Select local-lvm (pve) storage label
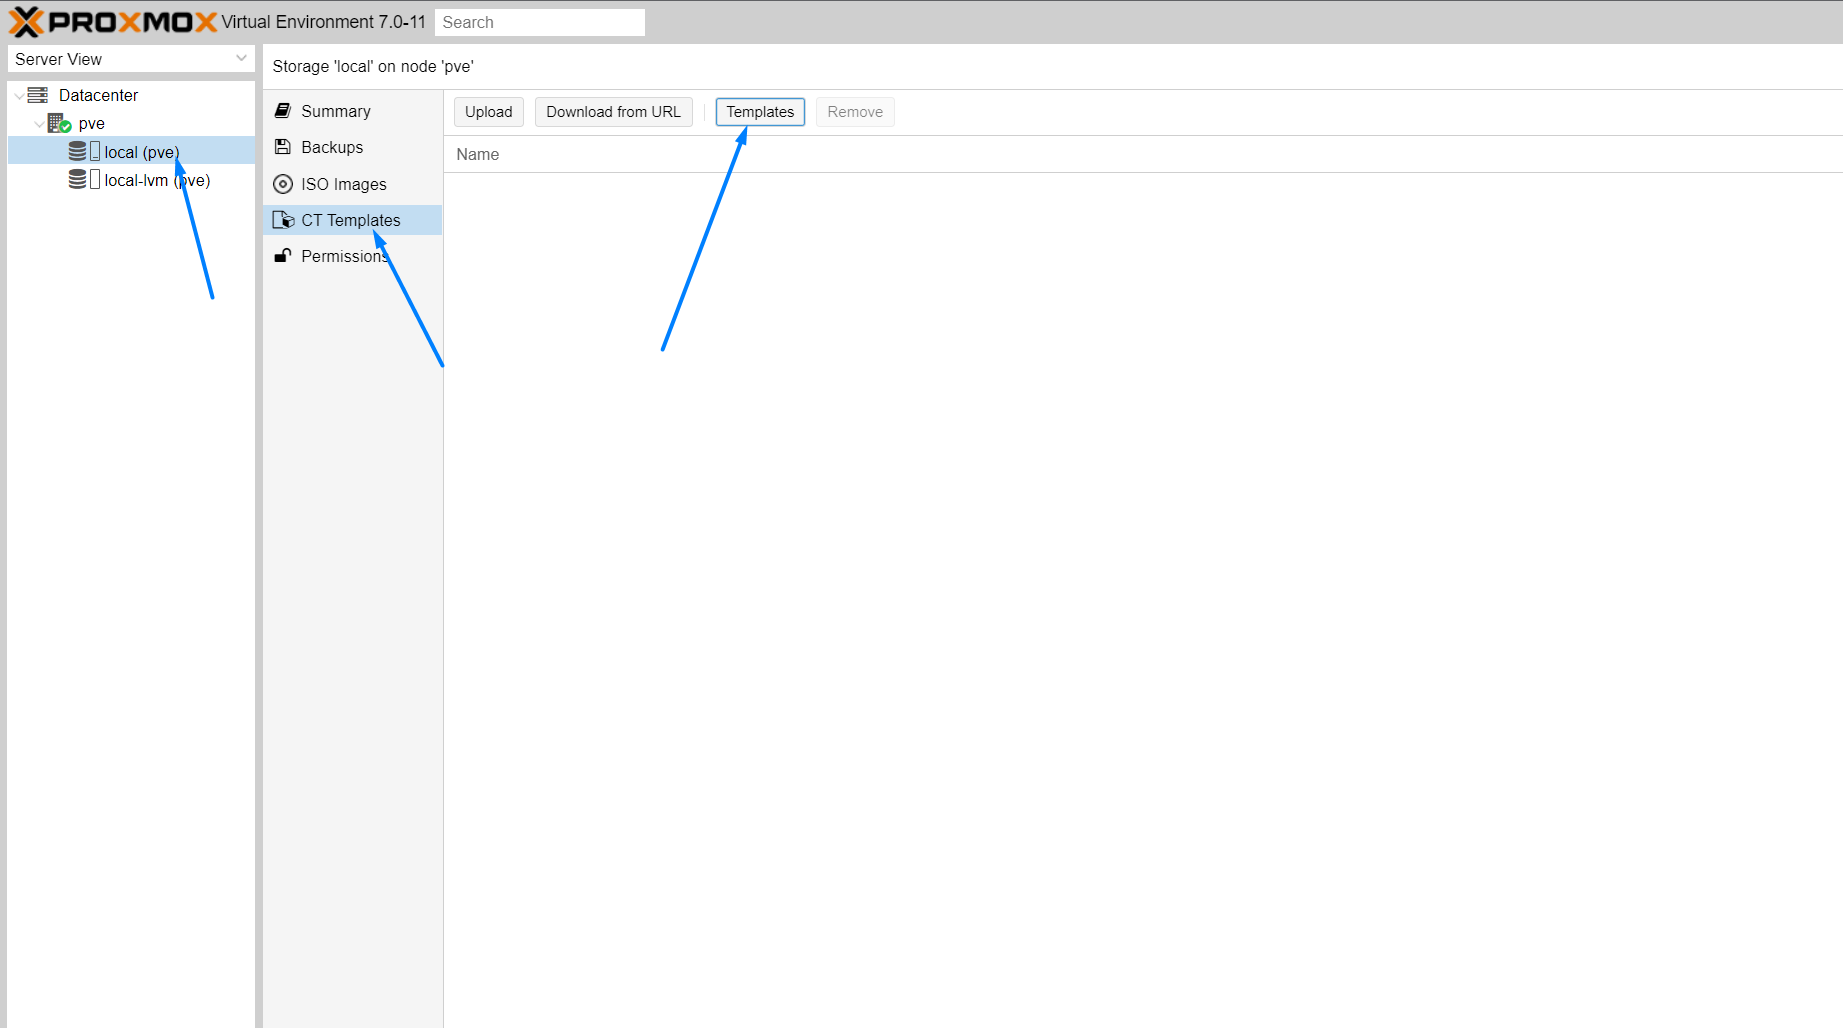 tap(157, 180)
